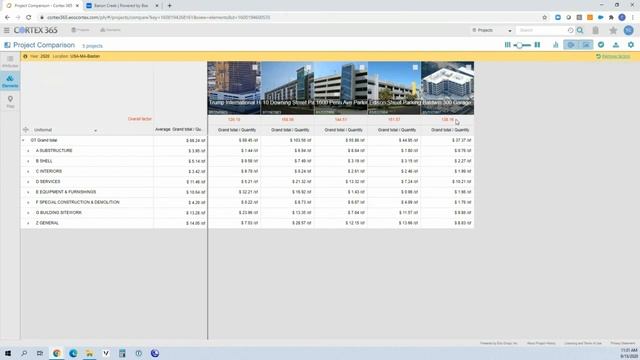
Task: Click the checkmark badge icon in toolbar
Action: [x=601, y=45]
